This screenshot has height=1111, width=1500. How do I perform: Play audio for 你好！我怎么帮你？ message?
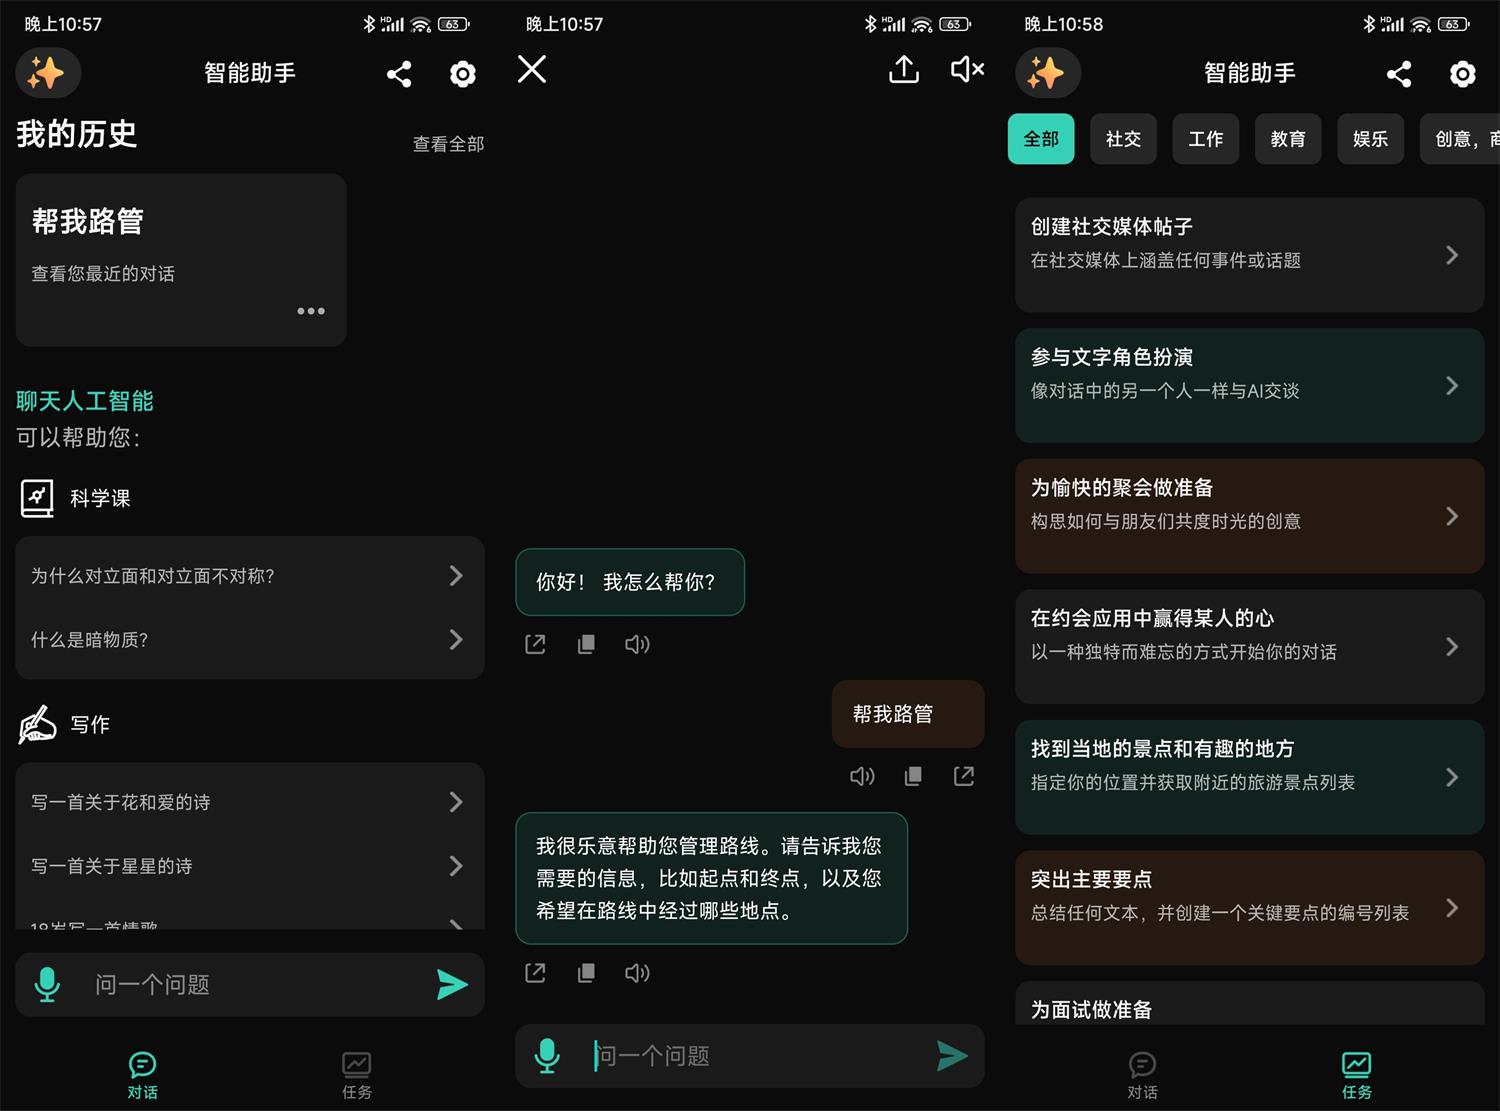637,644
